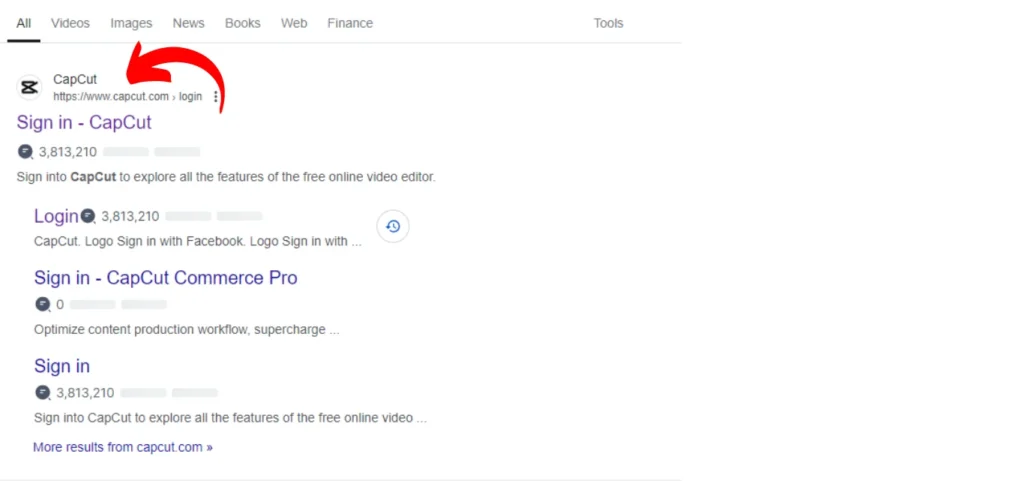Open the Finance search tab
The height and width of the screenshot is (481, 1024).
click(x=350, y=23)
